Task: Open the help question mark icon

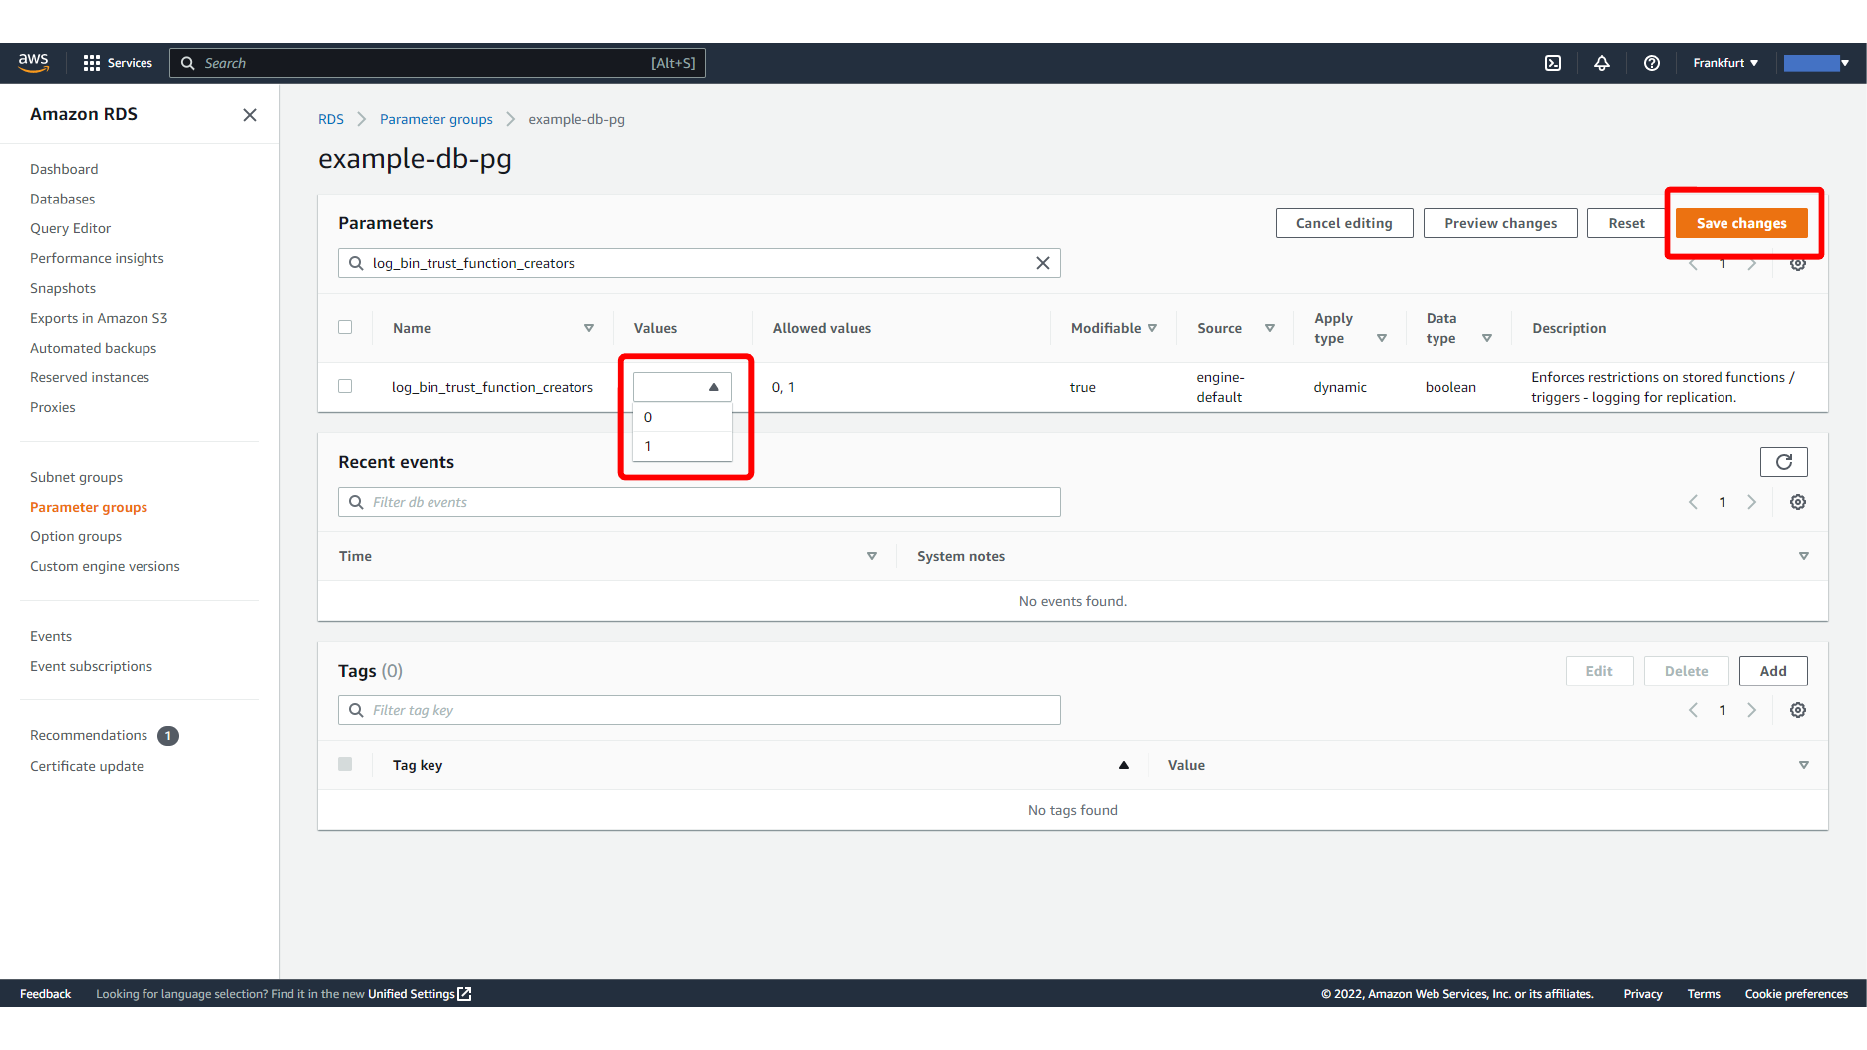Action: [1652, 63]
